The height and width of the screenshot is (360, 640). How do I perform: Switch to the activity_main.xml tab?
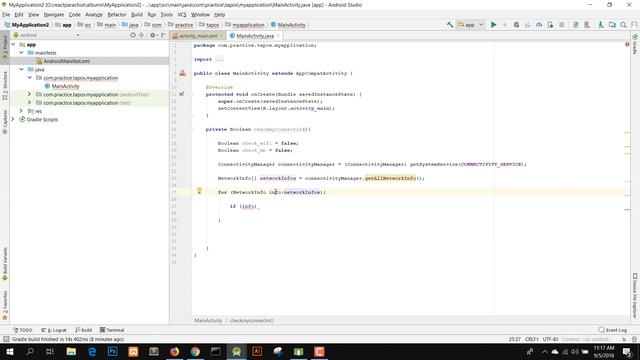[198, 36]
